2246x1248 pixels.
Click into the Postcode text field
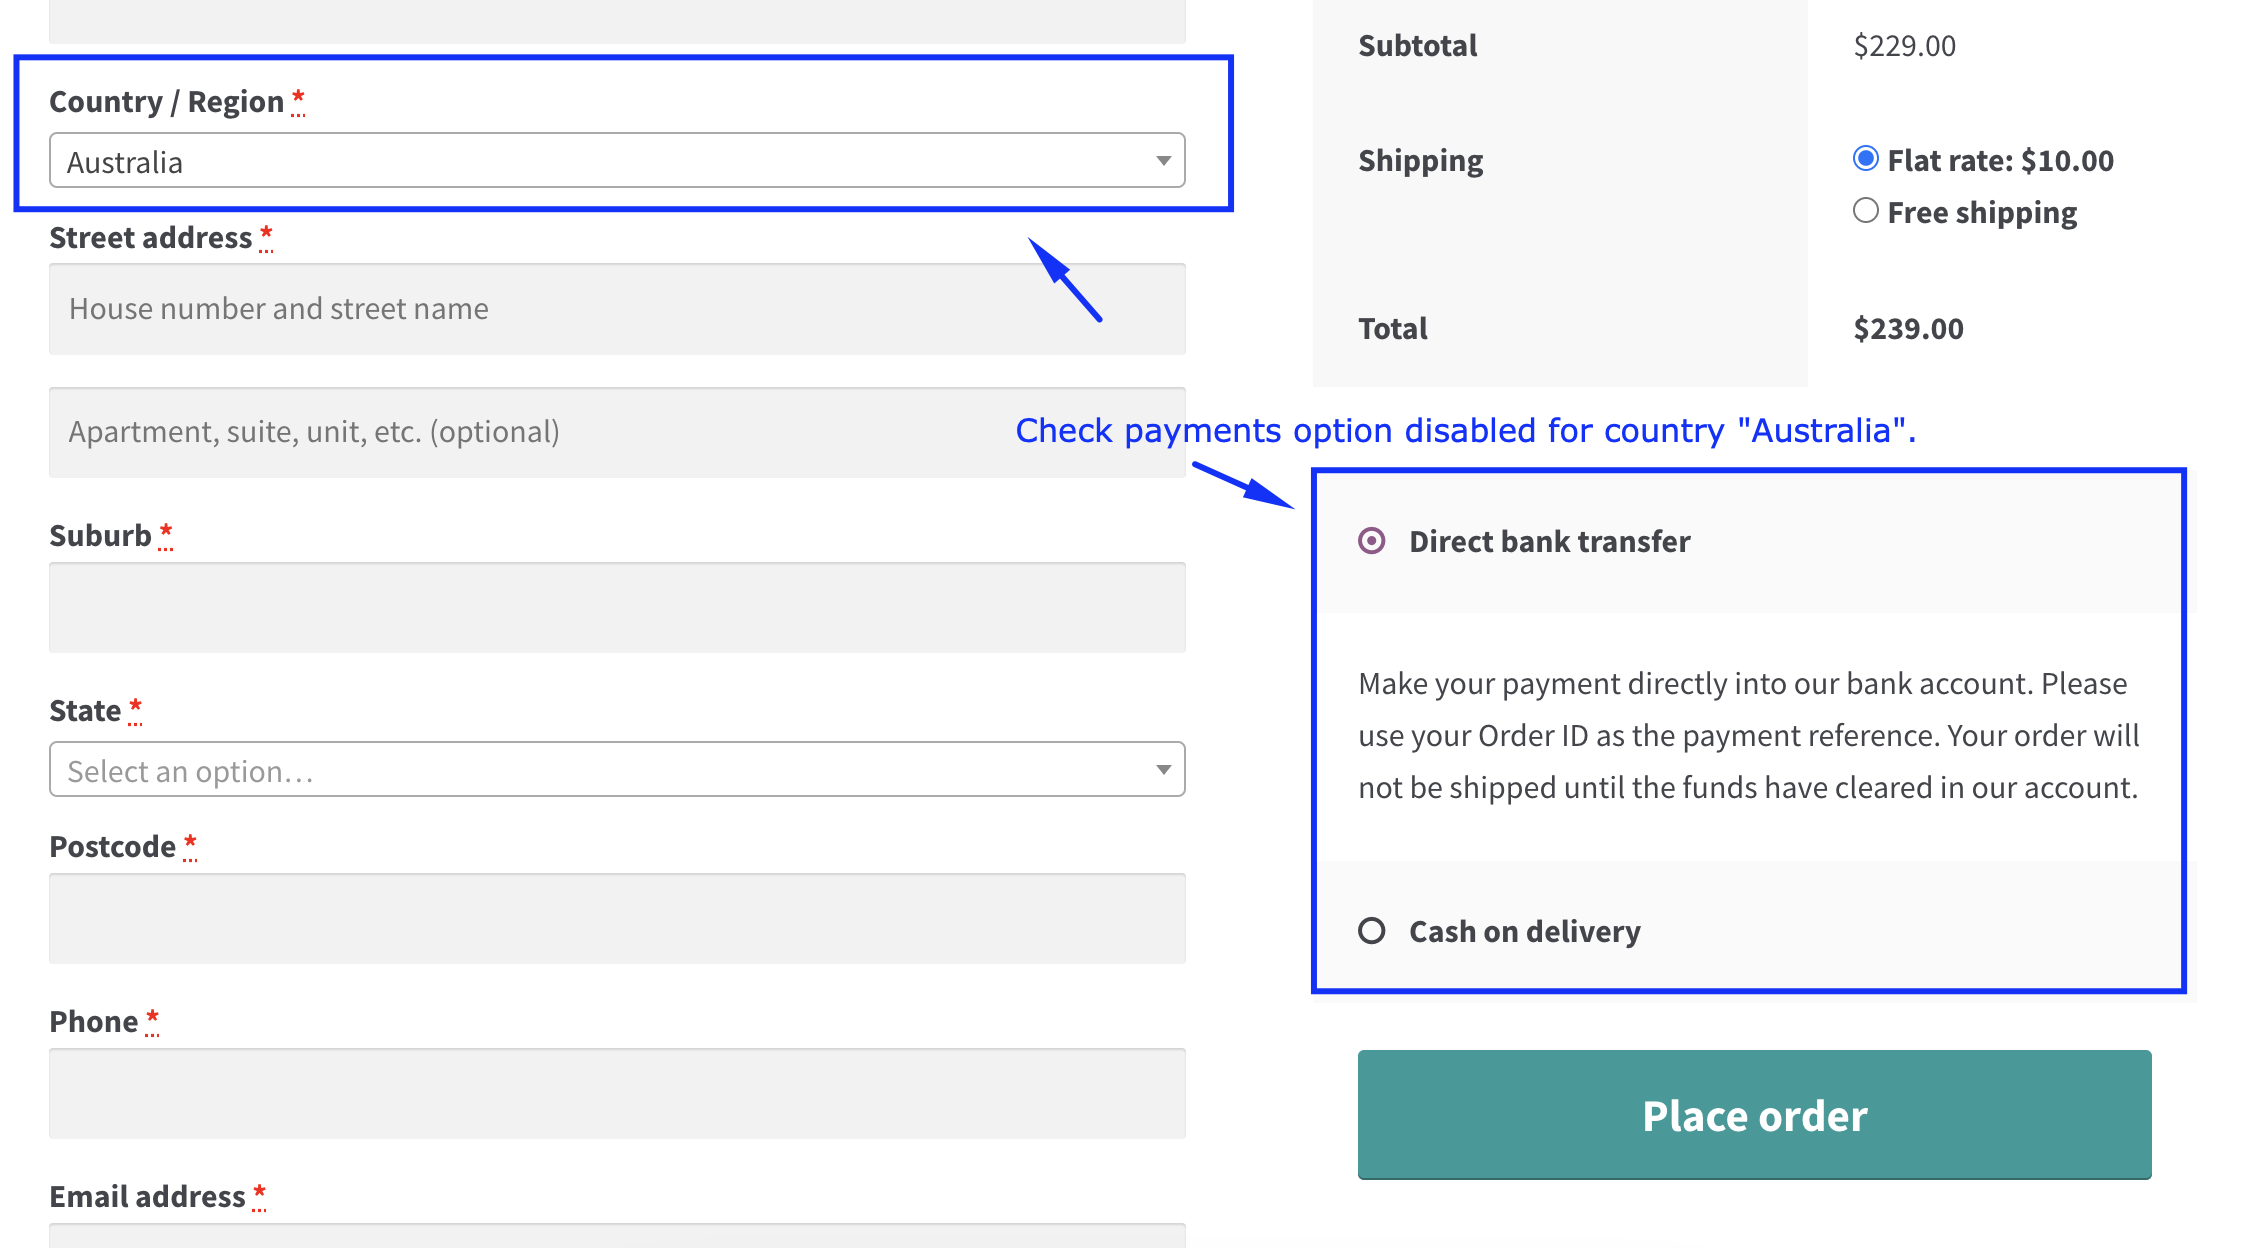click(617, 918)
